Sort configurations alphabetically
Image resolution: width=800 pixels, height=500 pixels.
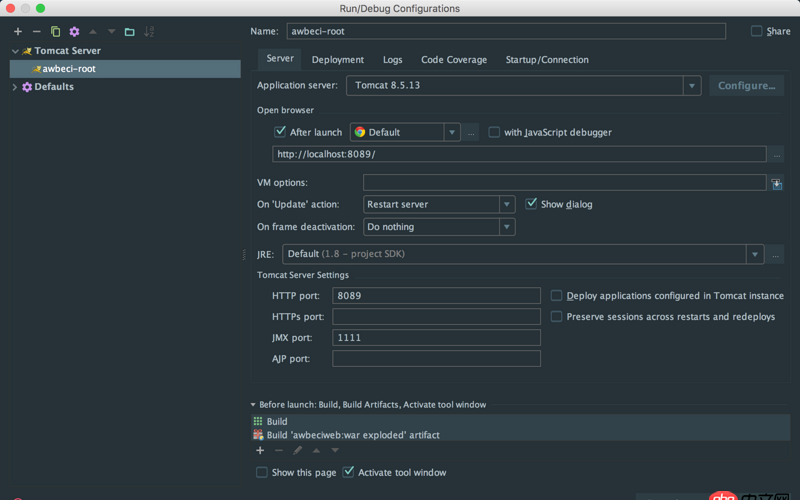(148, 32)
